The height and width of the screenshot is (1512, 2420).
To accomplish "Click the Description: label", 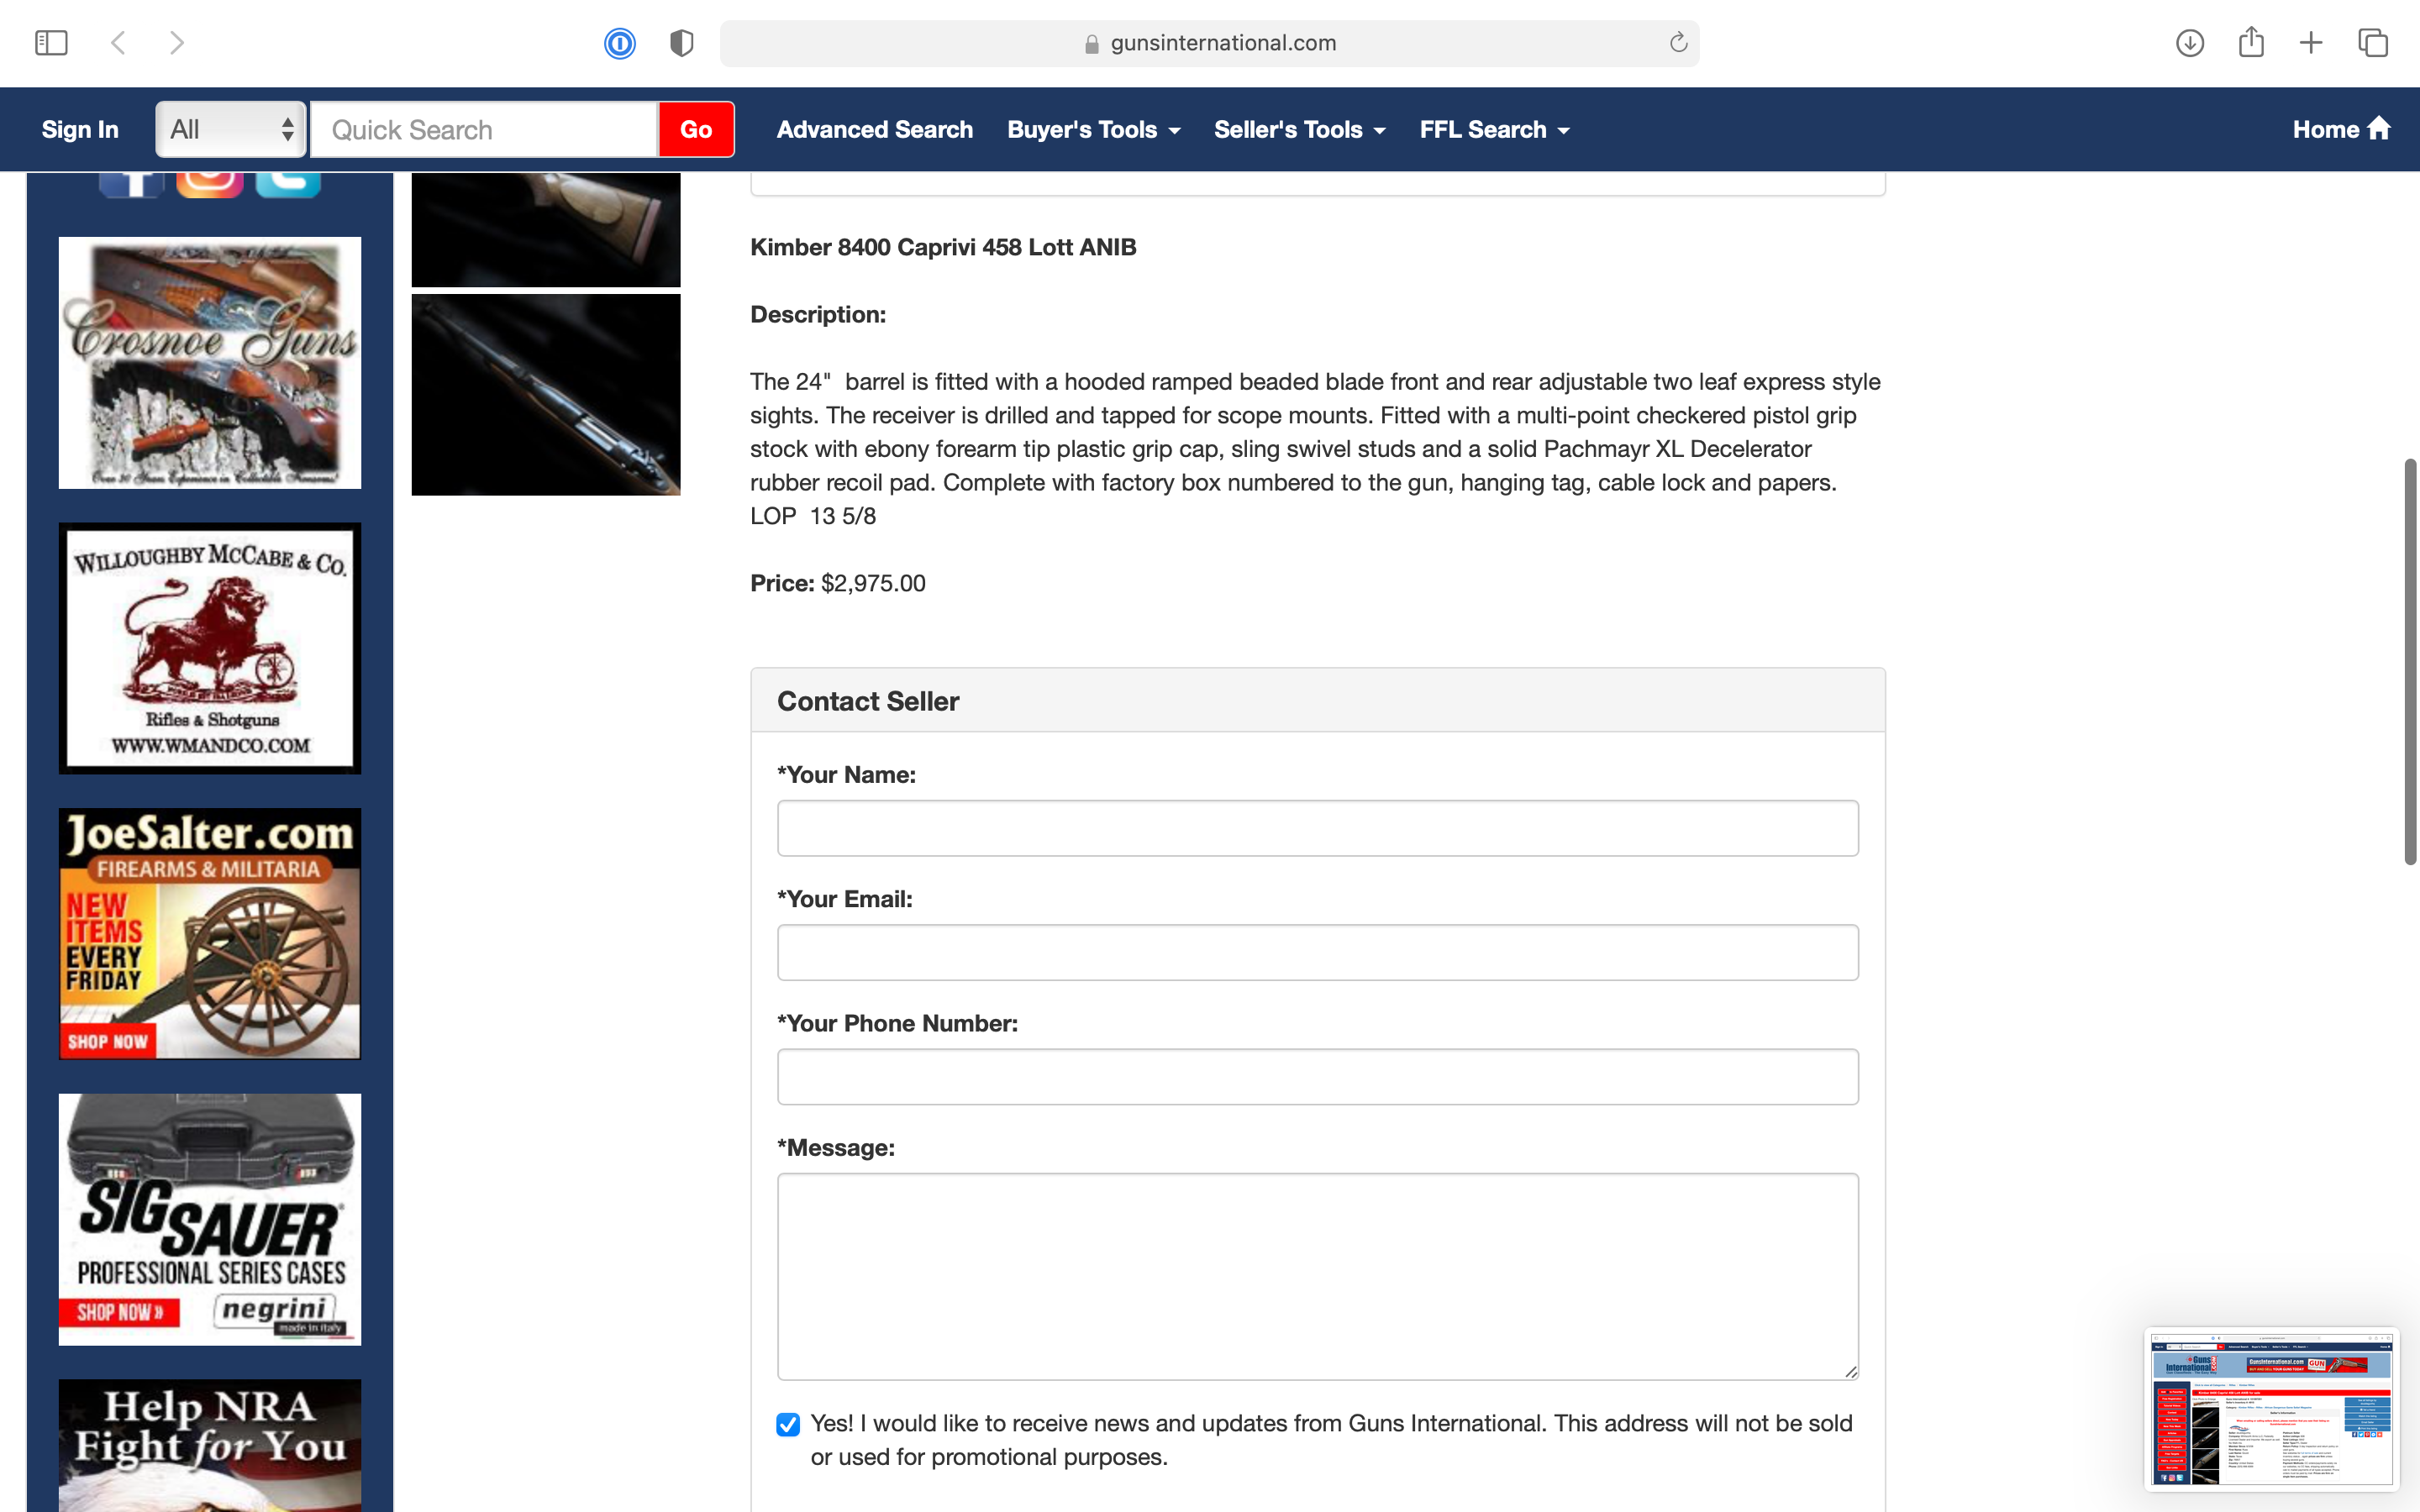I will (818, 314).
